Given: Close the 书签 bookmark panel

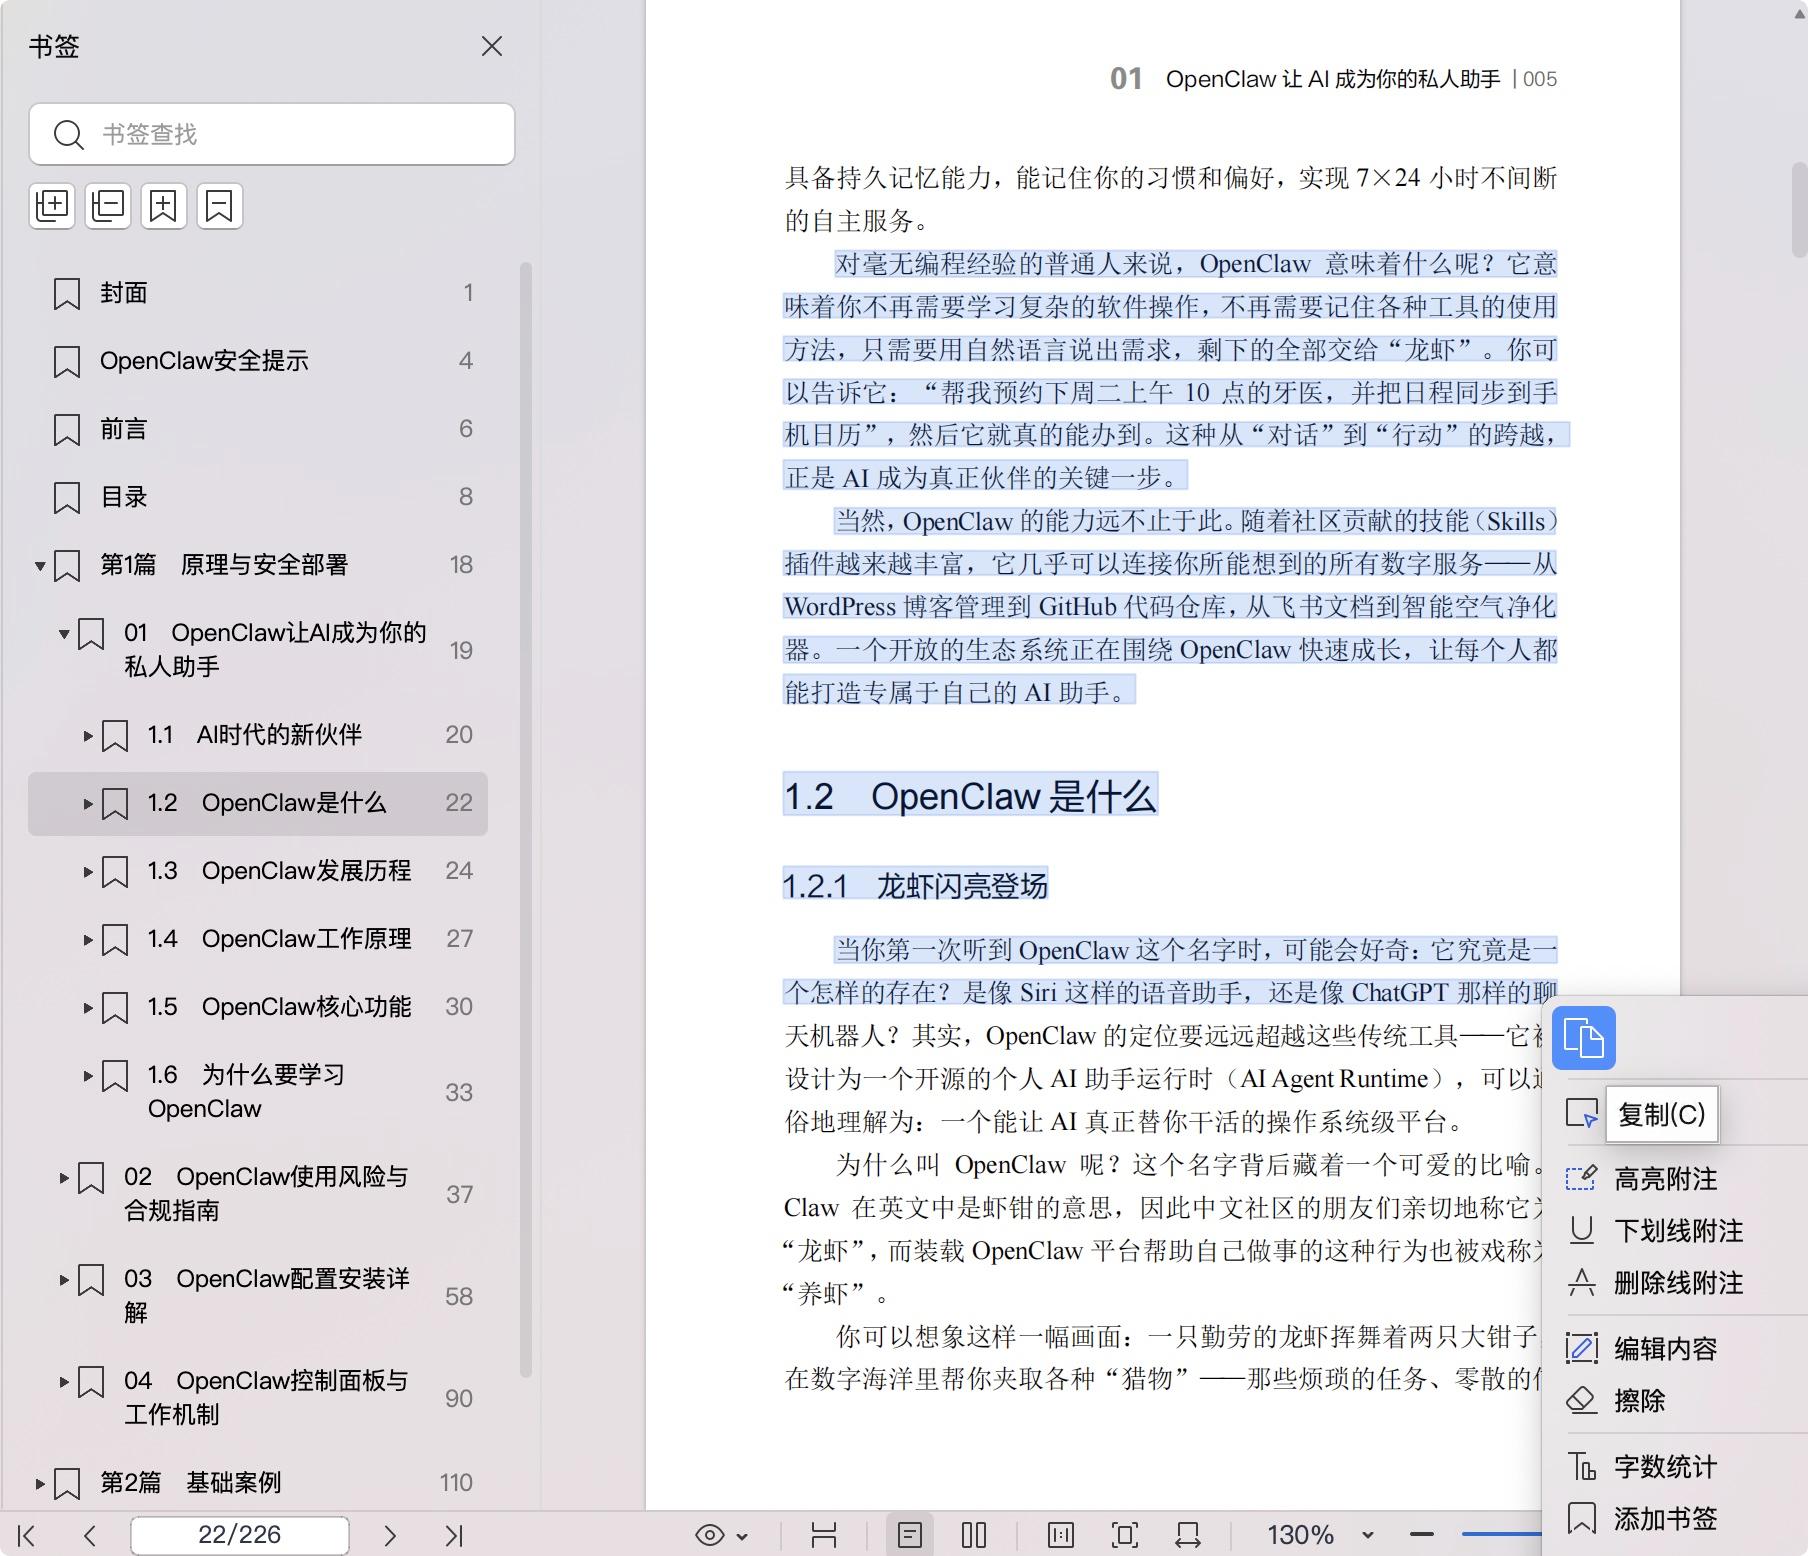Looking at the screenshot, I should point(491,47).
